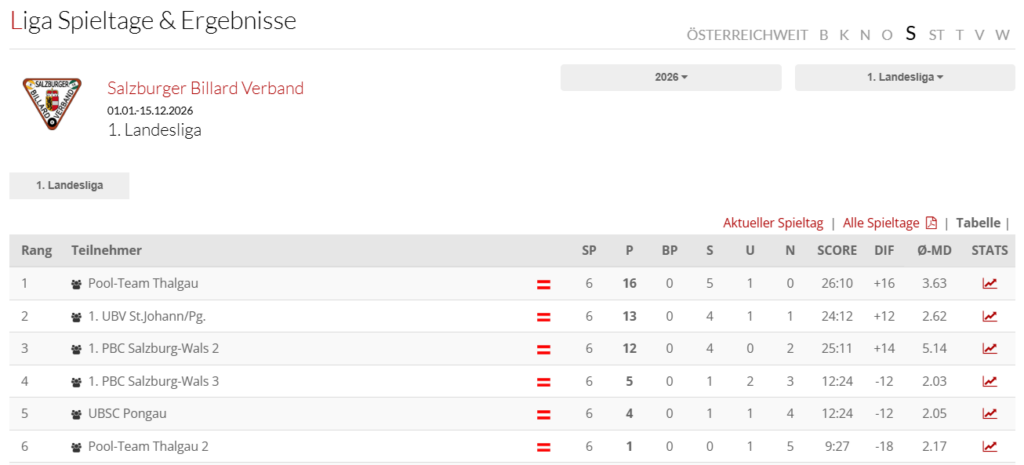Click the Salzburger Billard Verband logo
Image resolution: width=1024 pixels, height=465 pixels.
[x=52, y=103]
